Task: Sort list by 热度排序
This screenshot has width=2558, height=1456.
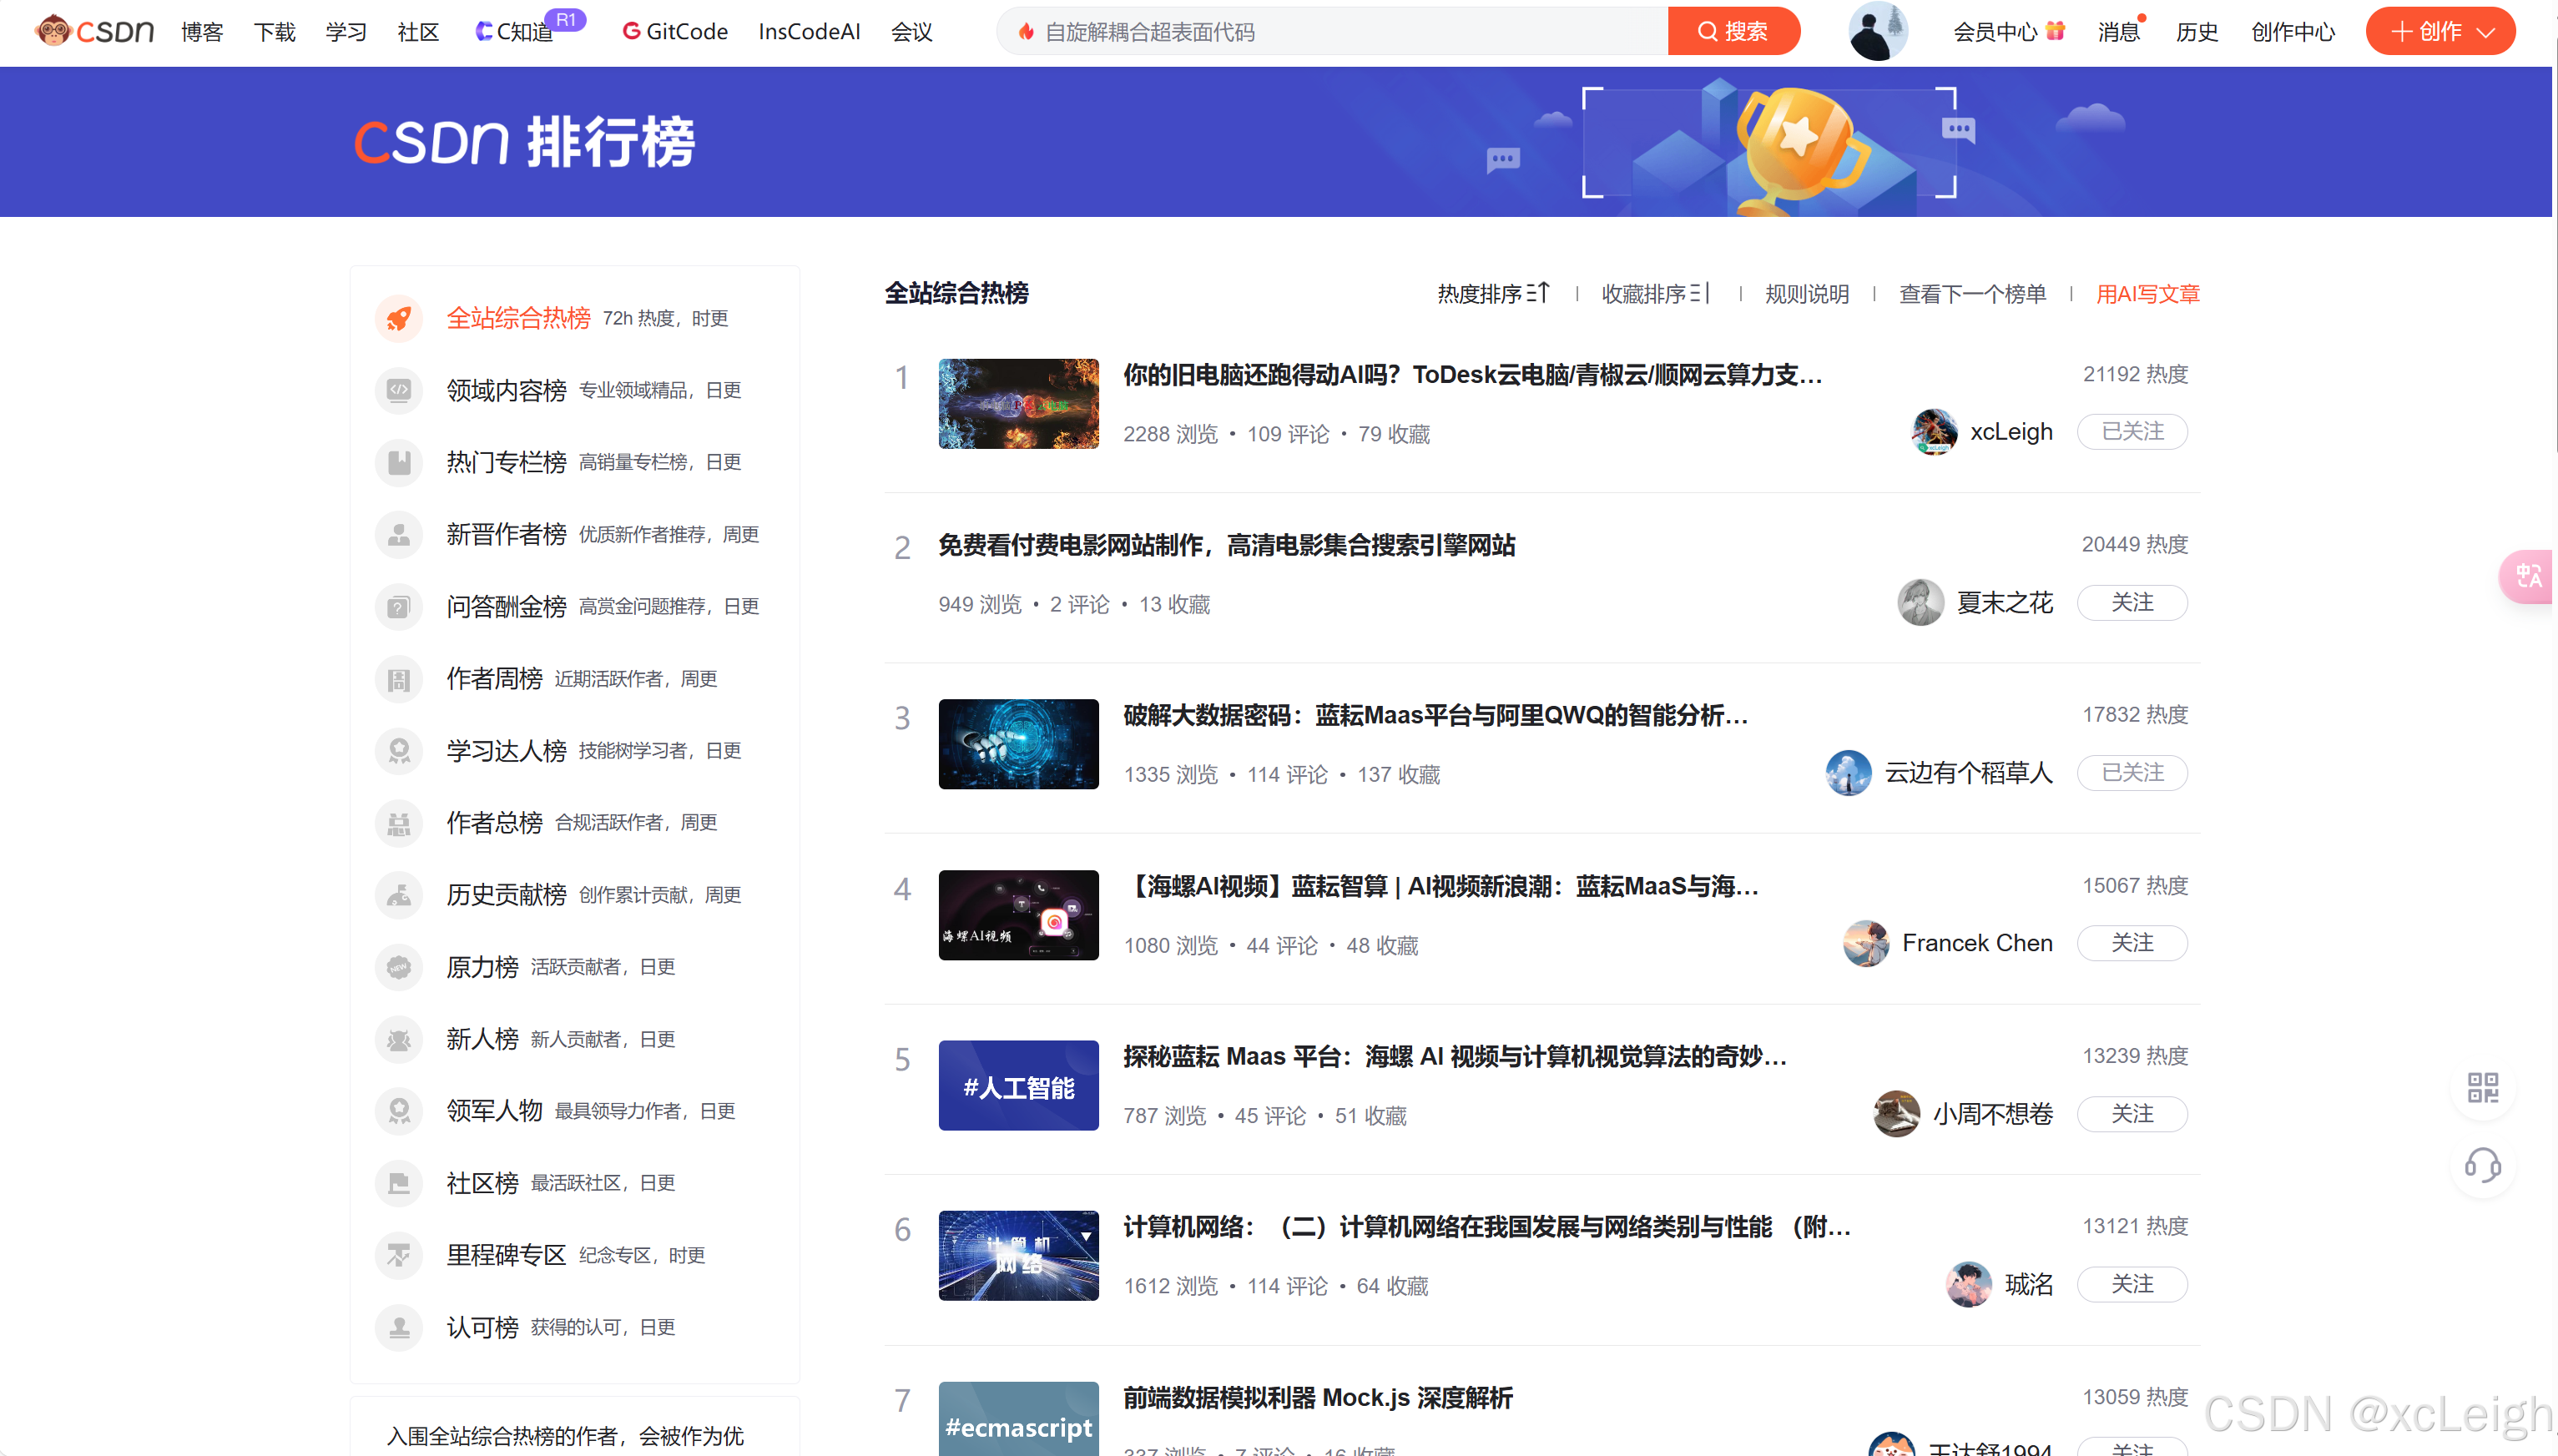Action: point(1493,294)
